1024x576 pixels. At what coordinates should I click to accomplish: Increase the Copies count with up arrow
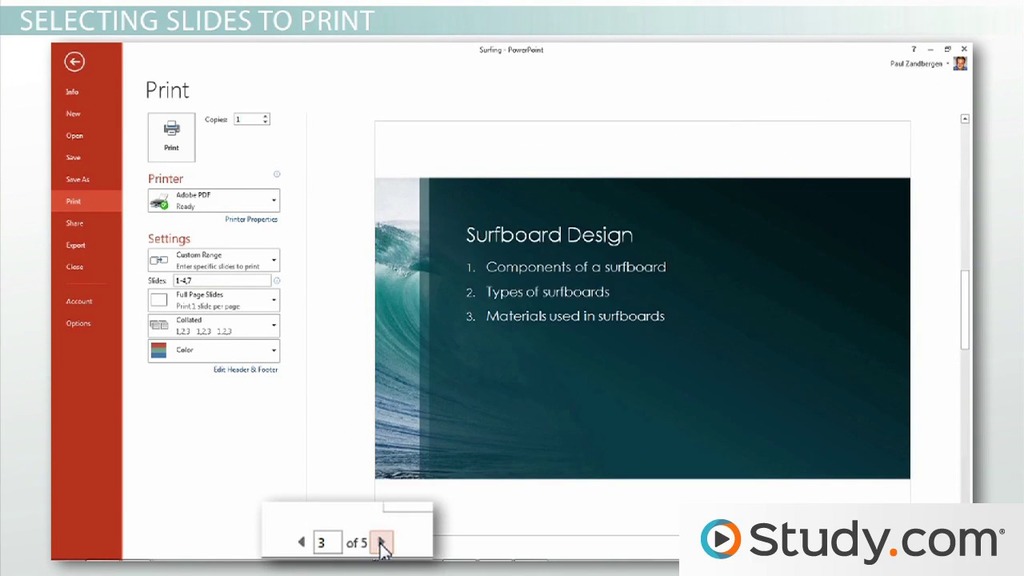(266, 116)
